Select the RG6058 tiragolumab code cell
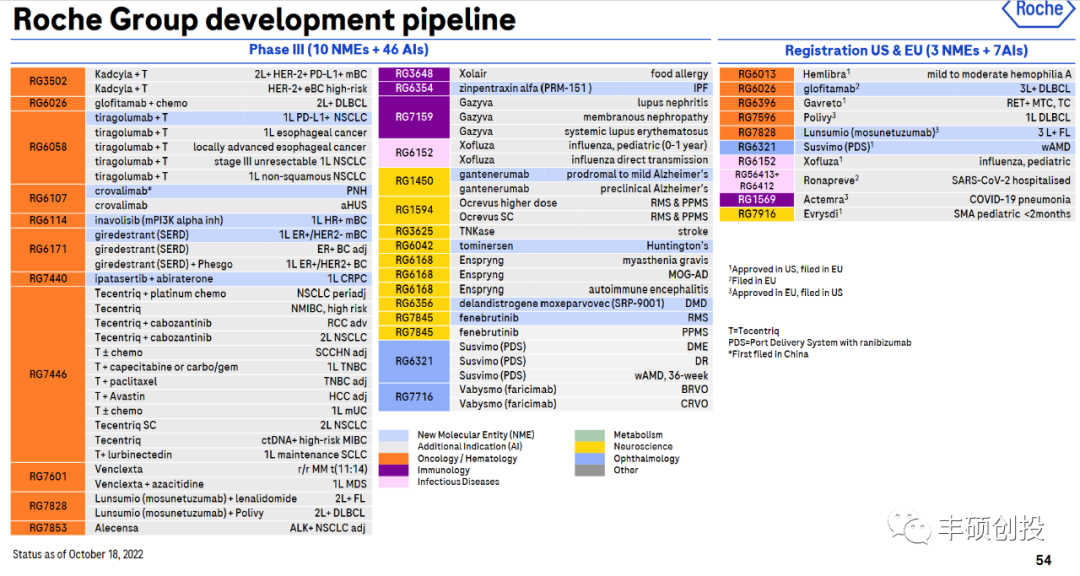 pyautogui.click(x=48, y=147)
